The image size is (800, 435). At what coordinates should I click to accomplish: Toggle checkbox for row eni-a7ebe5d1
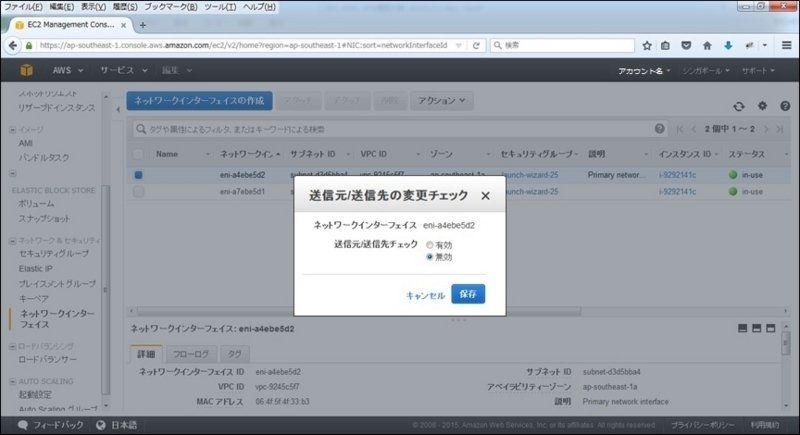pos(139,191)
